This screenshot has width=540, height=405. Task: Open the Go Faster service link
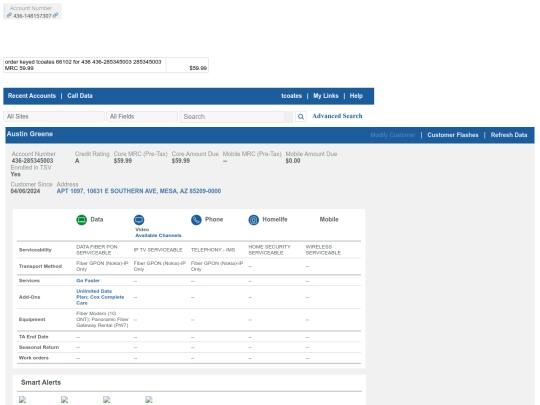point(88,281)
